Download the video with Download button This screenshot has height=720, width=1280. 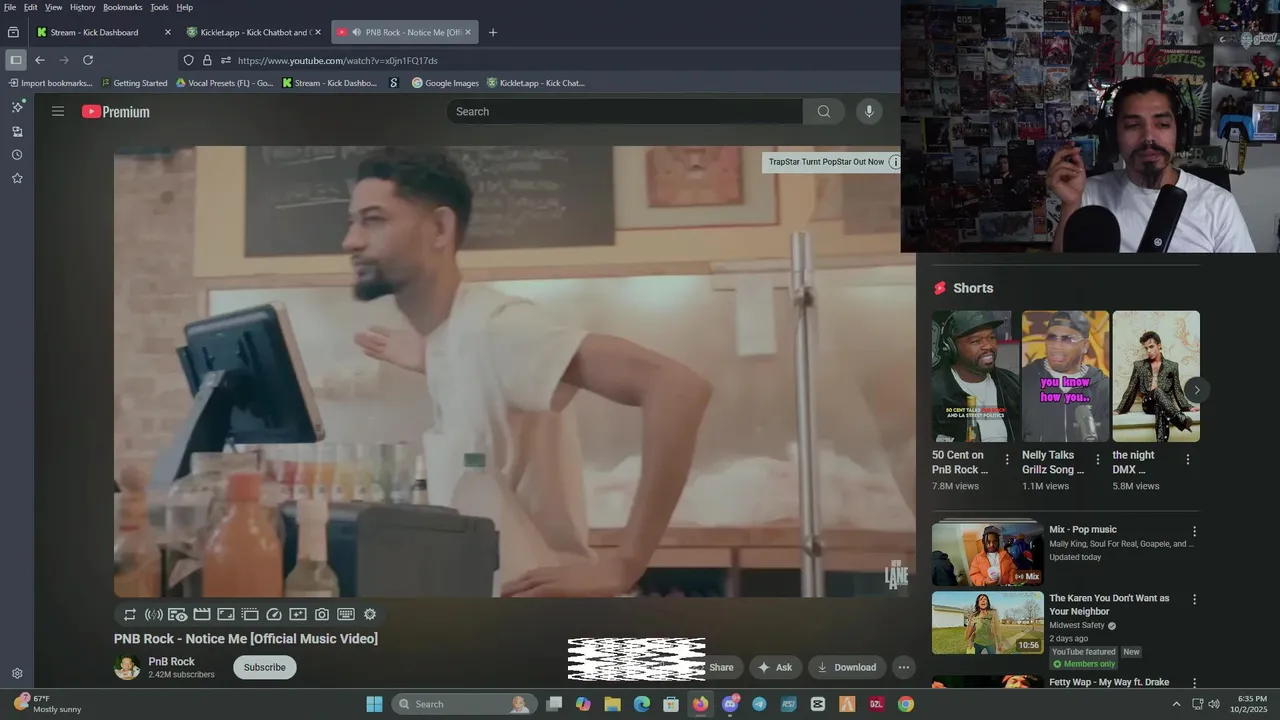(x=846, y=667)
